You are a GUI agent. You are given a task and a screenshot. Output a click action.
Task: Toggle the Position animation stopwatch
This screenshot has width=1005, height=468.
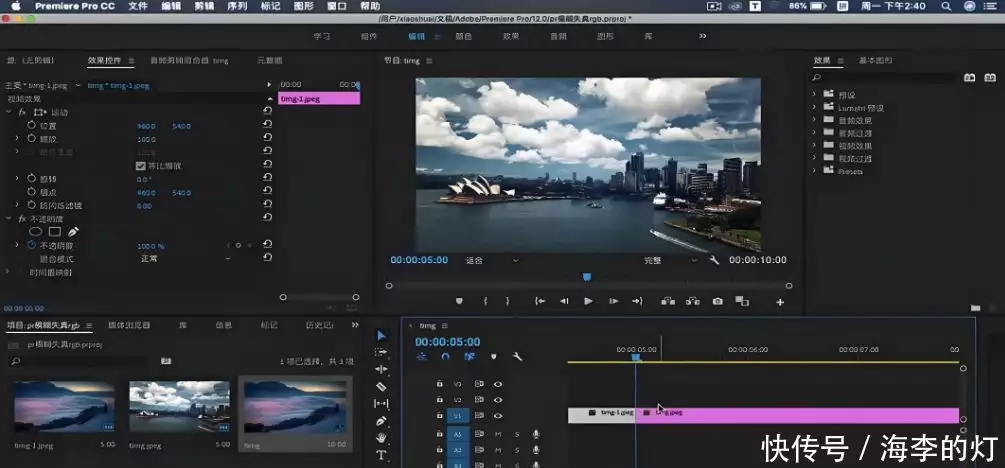(x=32, y=126)
